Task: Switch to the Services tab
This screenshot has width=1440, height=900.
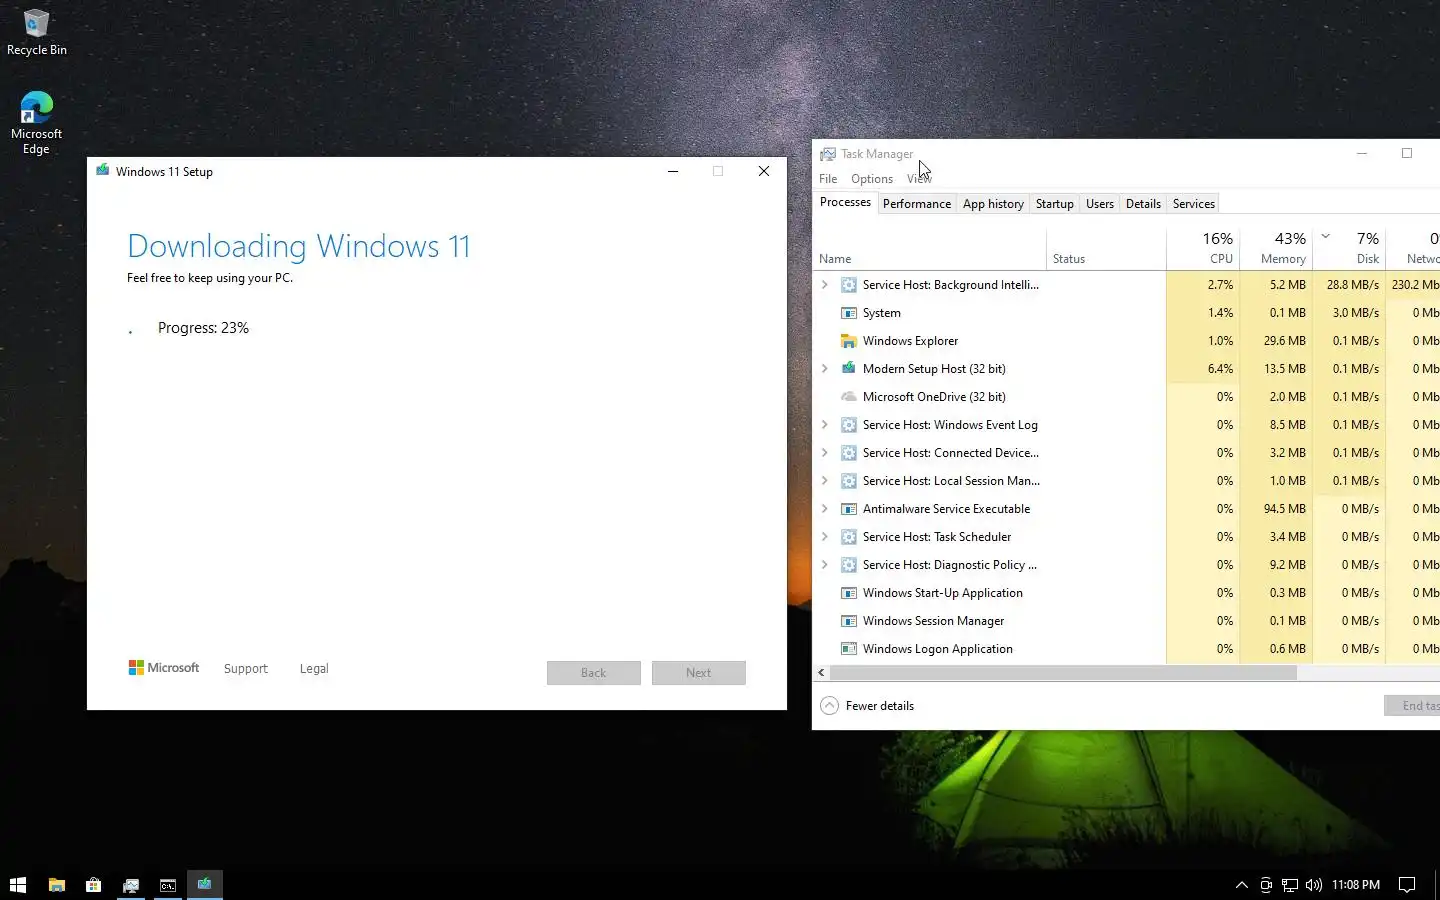Action: click(1193, 204)
